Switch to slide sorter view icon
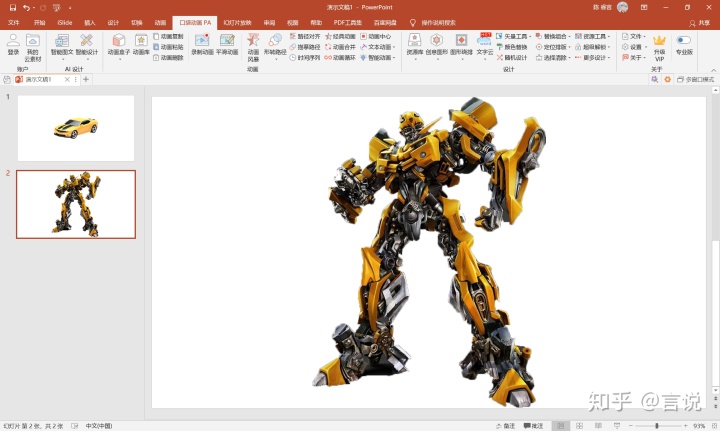The height and width of the screenshot is (431, 720). 579,426
